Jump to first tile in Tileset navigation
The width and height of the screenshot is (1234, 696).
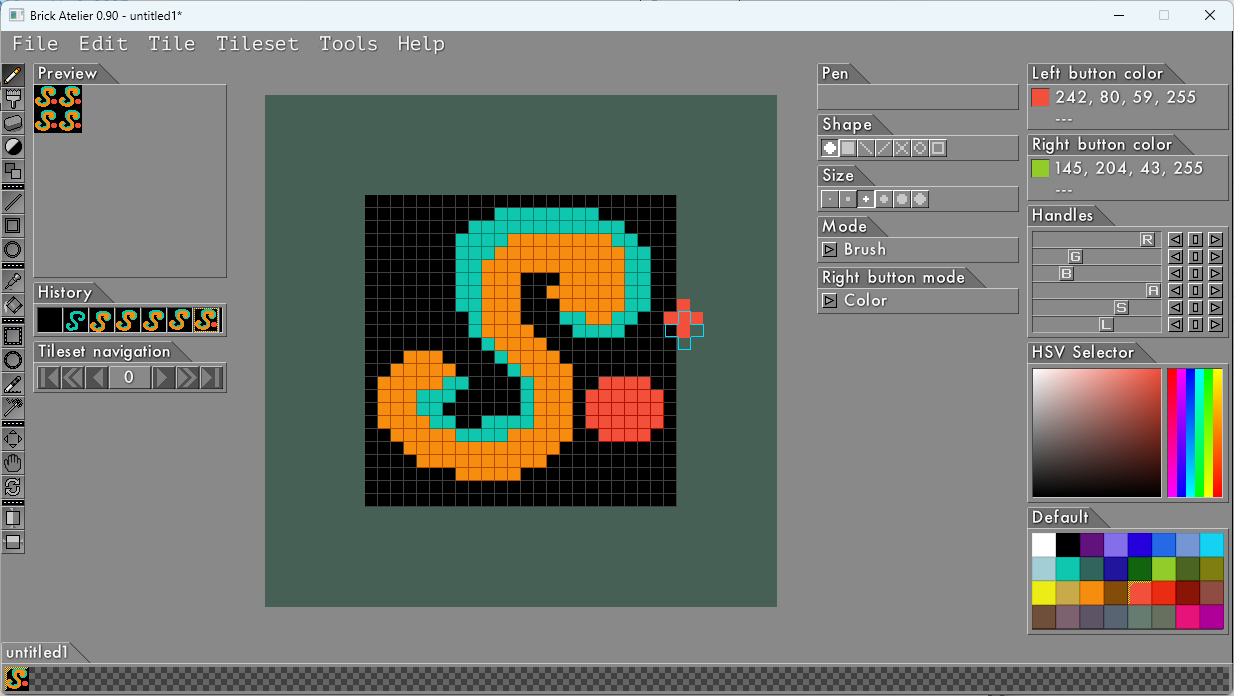point(49,377)
